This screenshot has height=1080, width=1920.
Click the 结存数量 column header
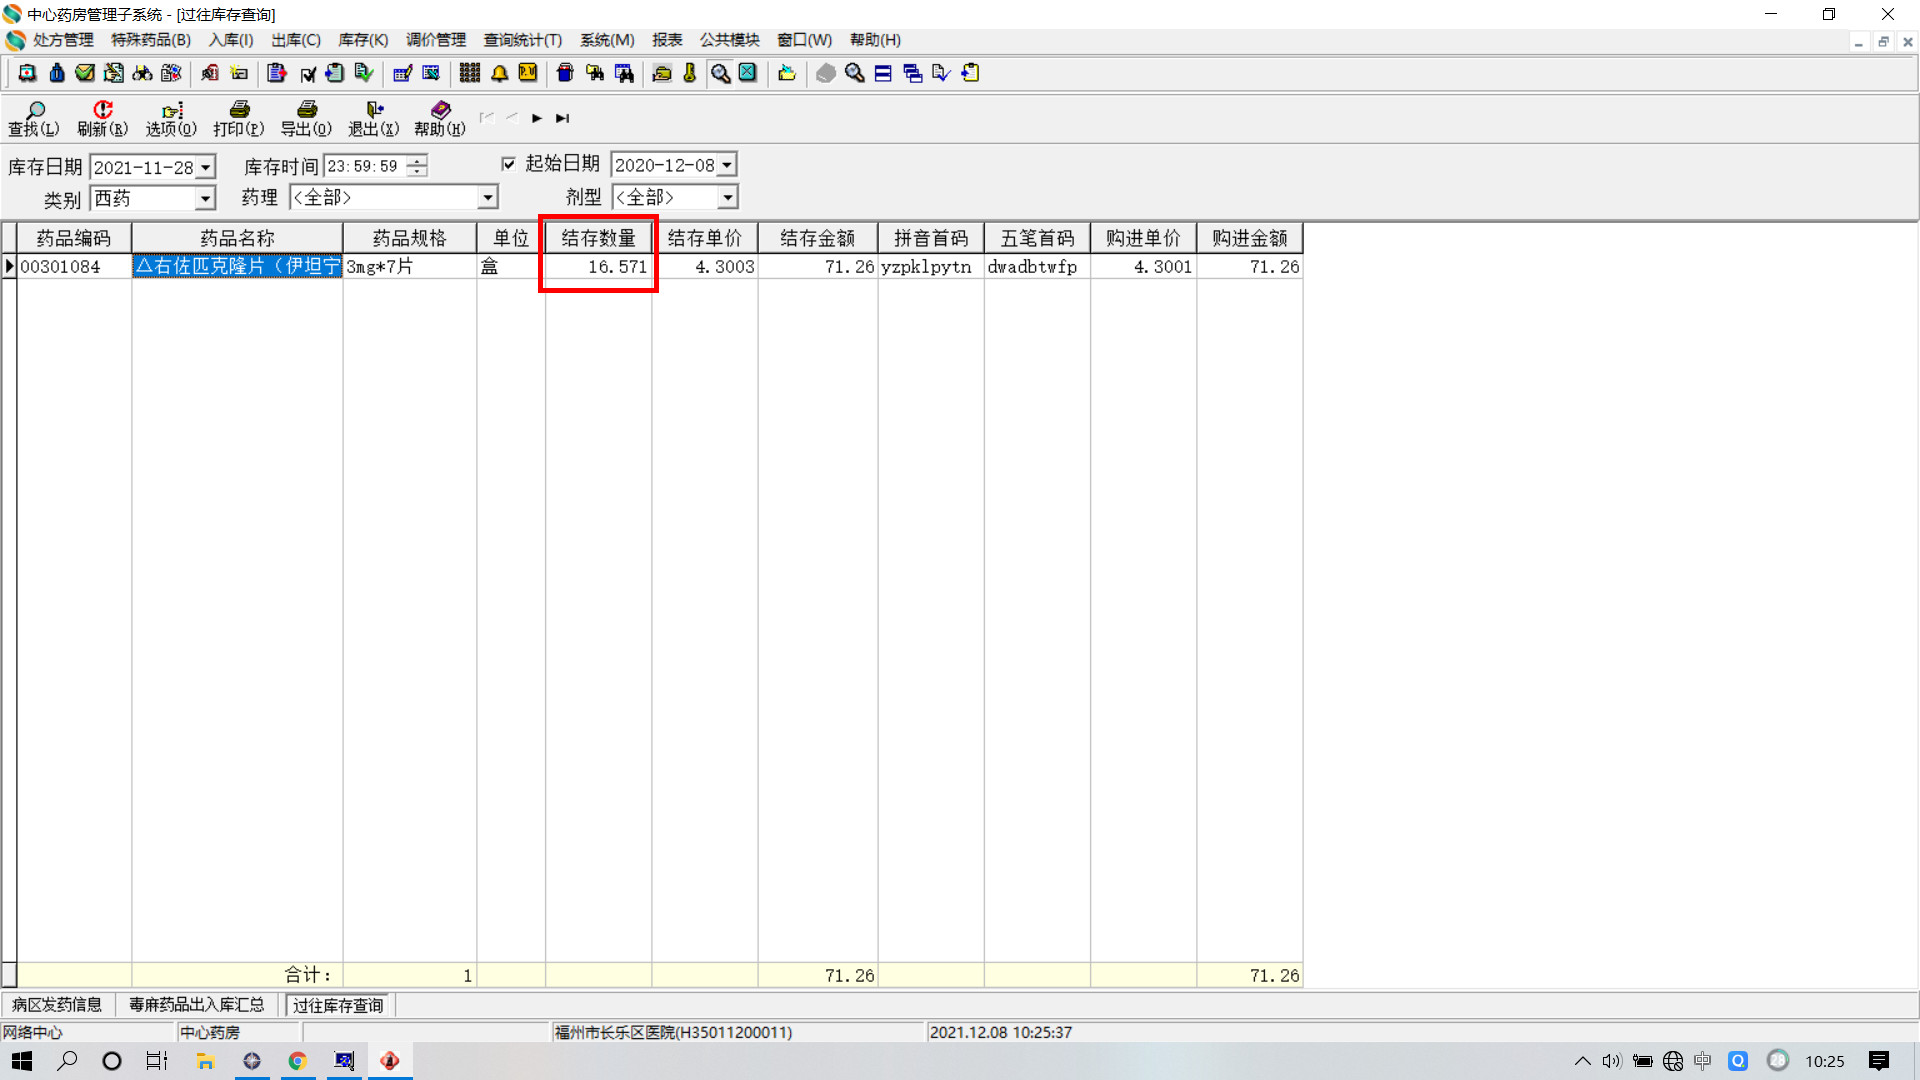[598, 238]
